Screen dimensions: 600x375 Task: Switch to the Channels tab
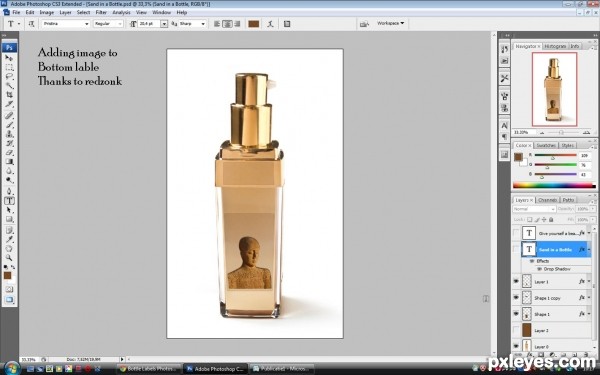[547, 200]
